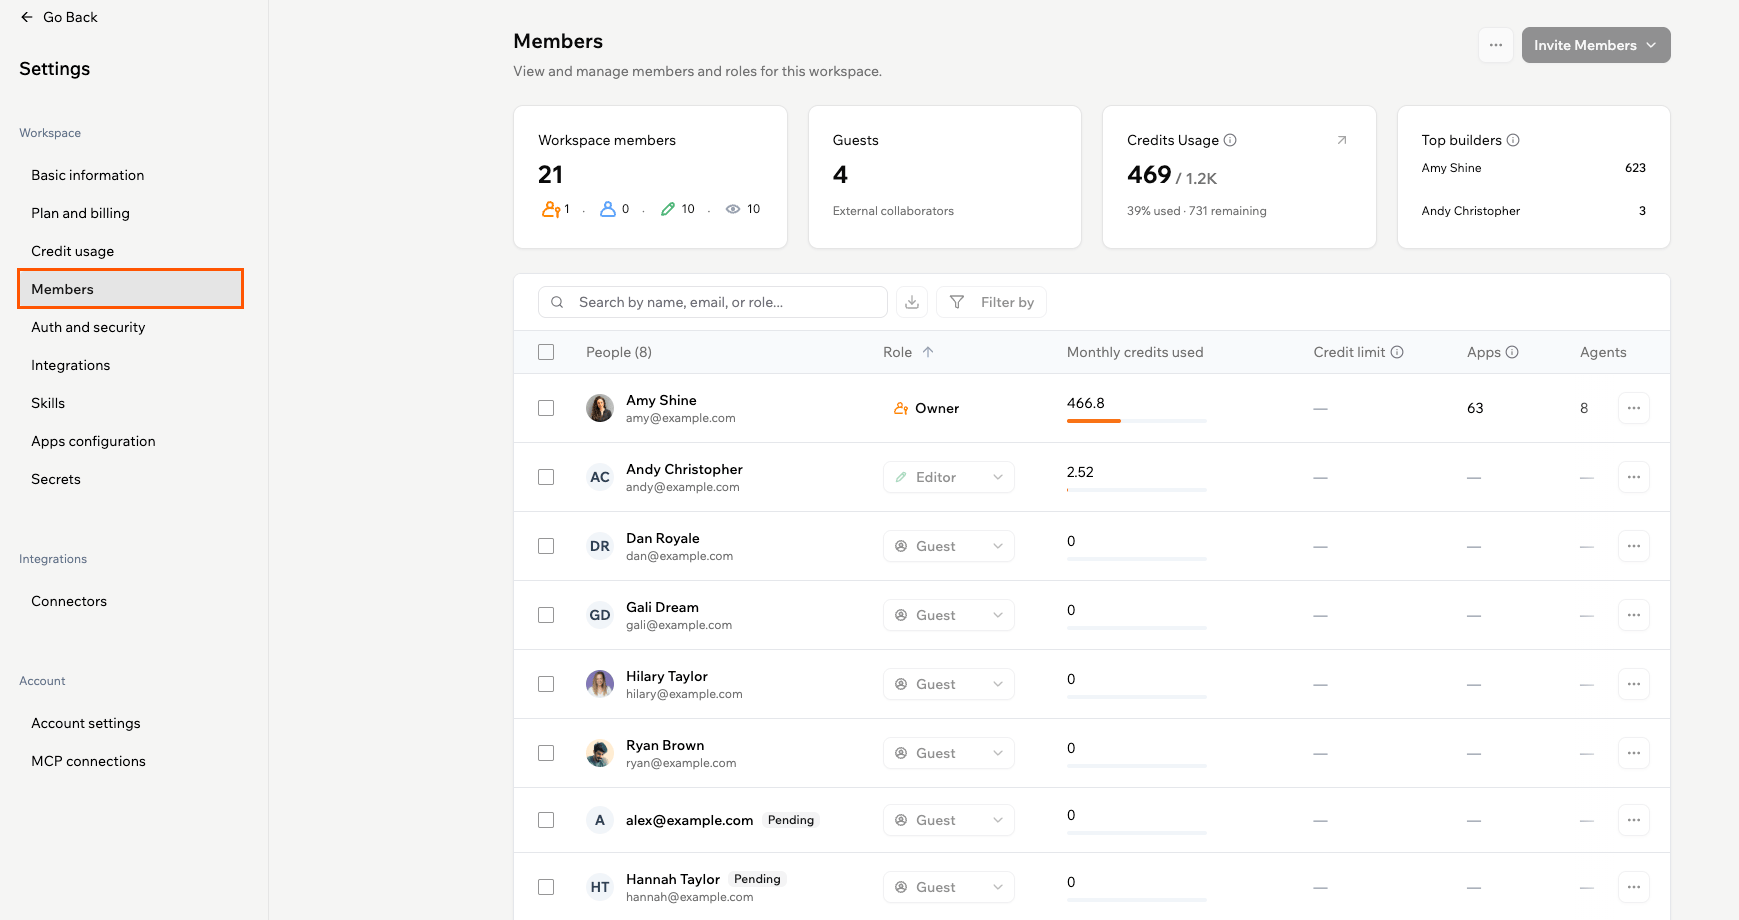Click Ryan Brown's avatar photo

[x=600, y=753]
